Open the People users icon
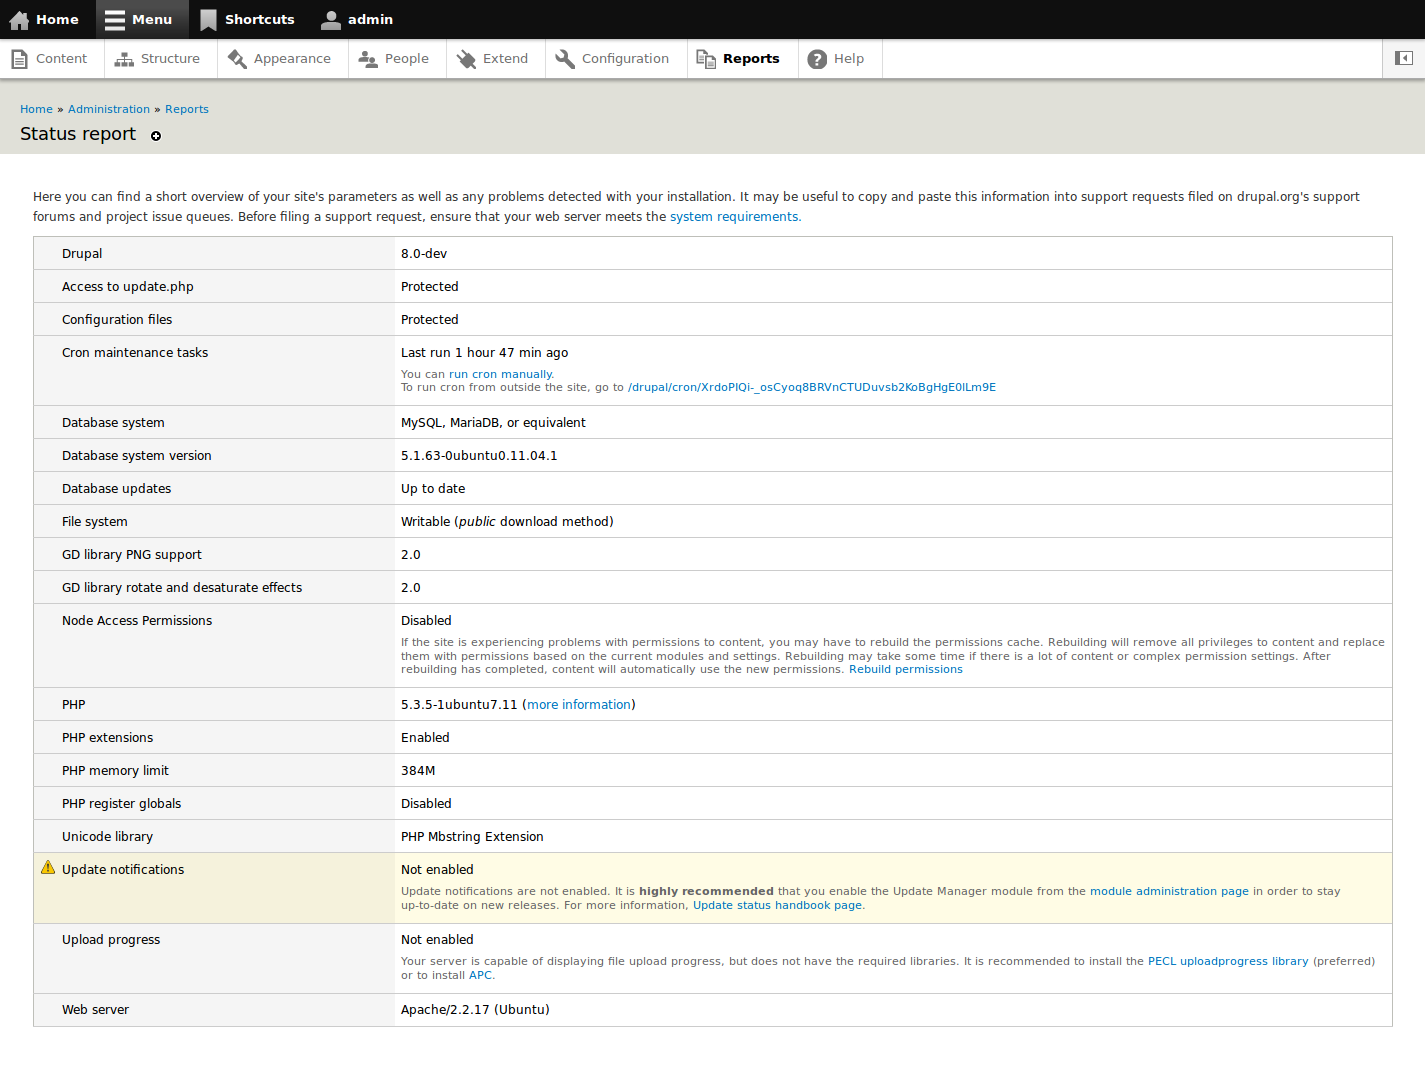 [368, 59]
